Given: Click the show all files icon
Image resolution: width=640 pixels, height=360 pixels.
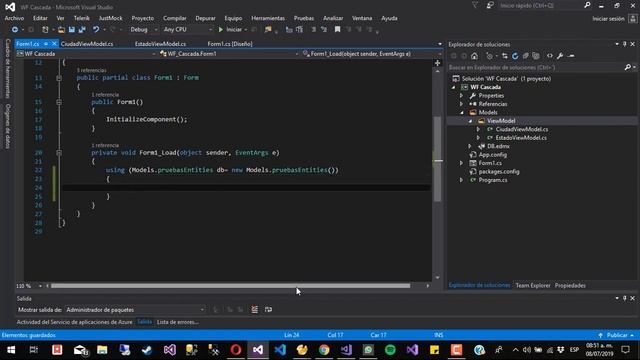Looking at the screenshot, I should click(x=536, y=56).
